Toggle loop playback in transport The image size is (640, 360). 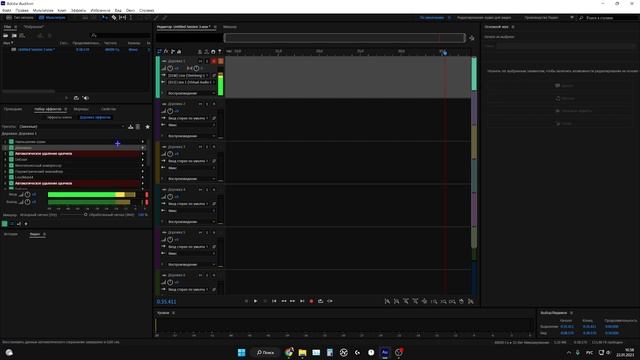coord(320,301)
